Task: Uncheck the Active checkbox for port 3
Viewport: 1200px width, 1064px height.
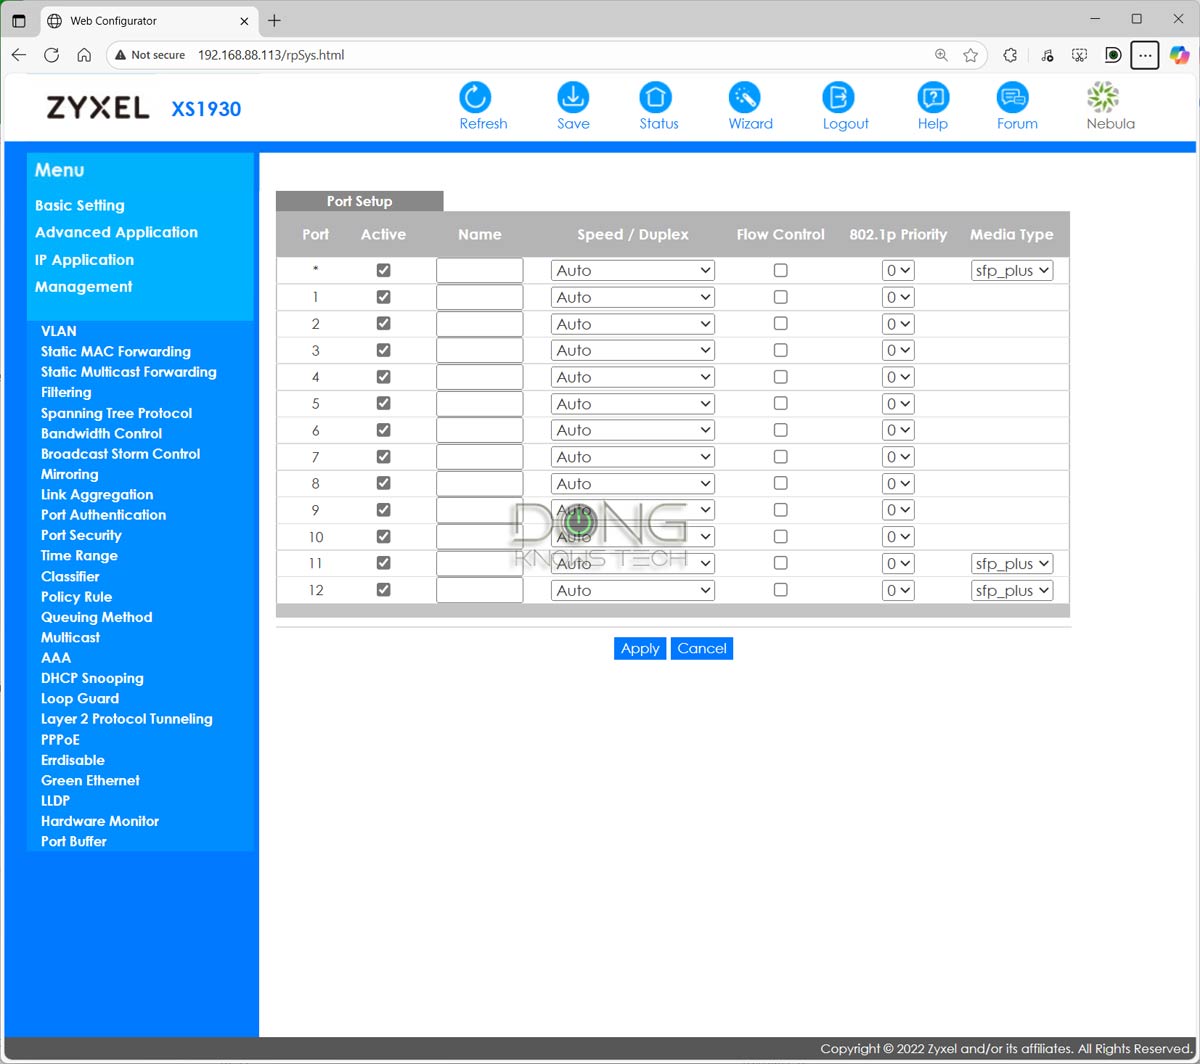Action: point(383,350)
